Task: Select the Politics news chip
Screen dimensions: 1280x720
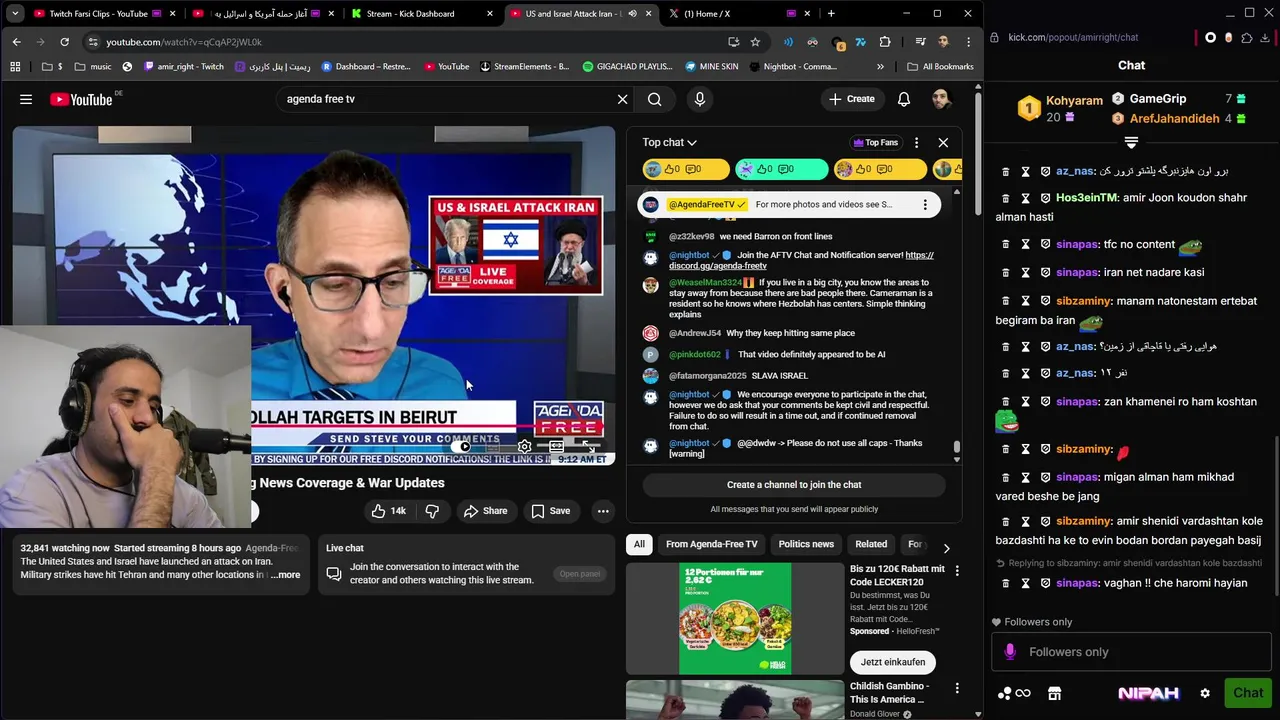Action: (x=806, y=544)
